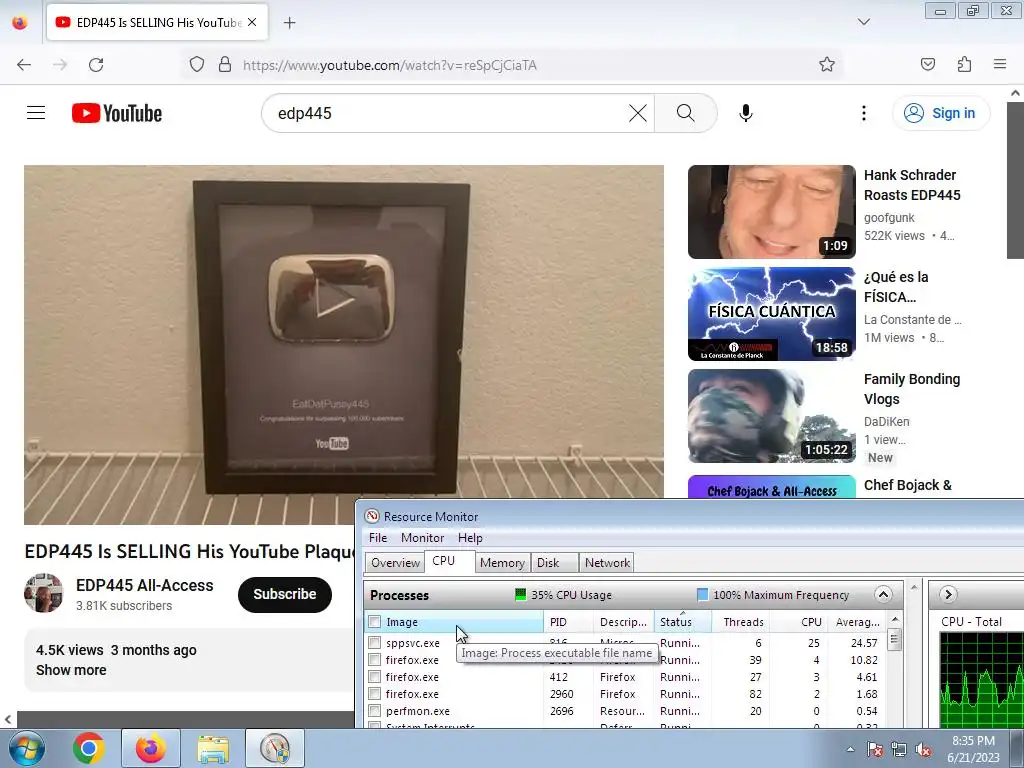This screenshot has width=1024, height=768.
Task: Open the taskbar clock and date
Action: [x=973, y=749]
